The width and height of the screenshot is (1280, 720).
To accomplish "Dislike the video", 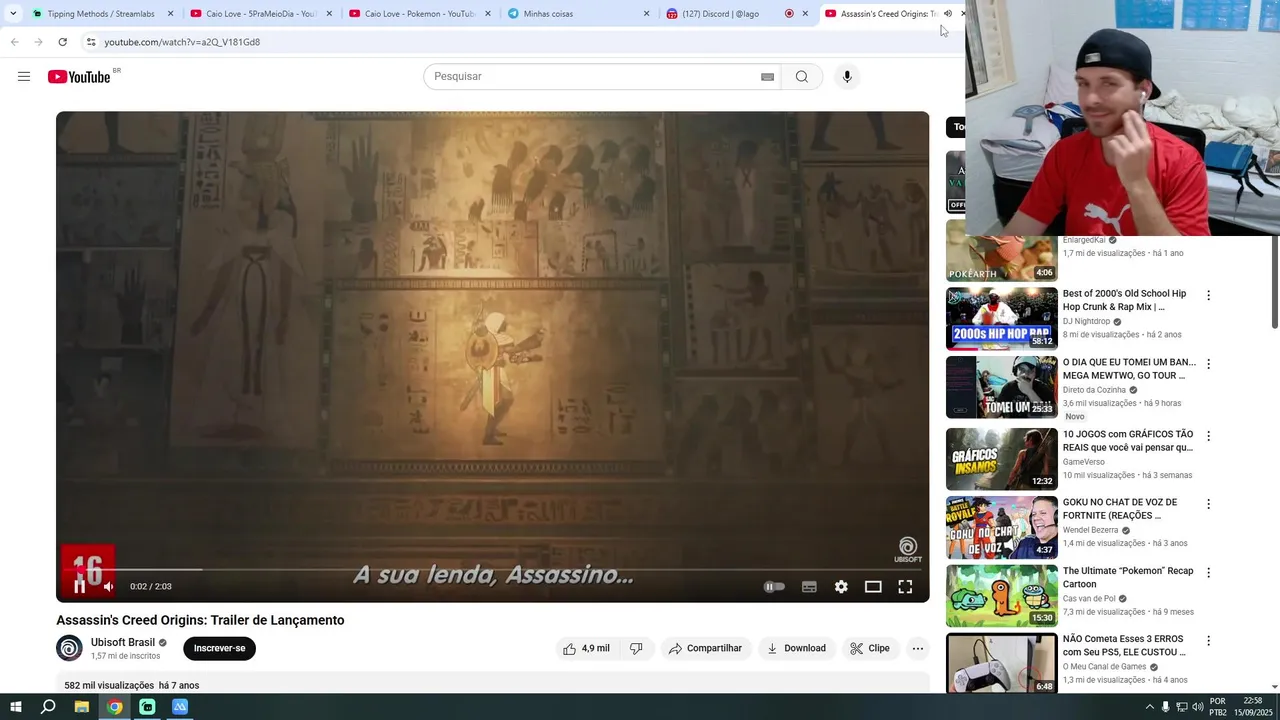I will (x=636, y=648).
